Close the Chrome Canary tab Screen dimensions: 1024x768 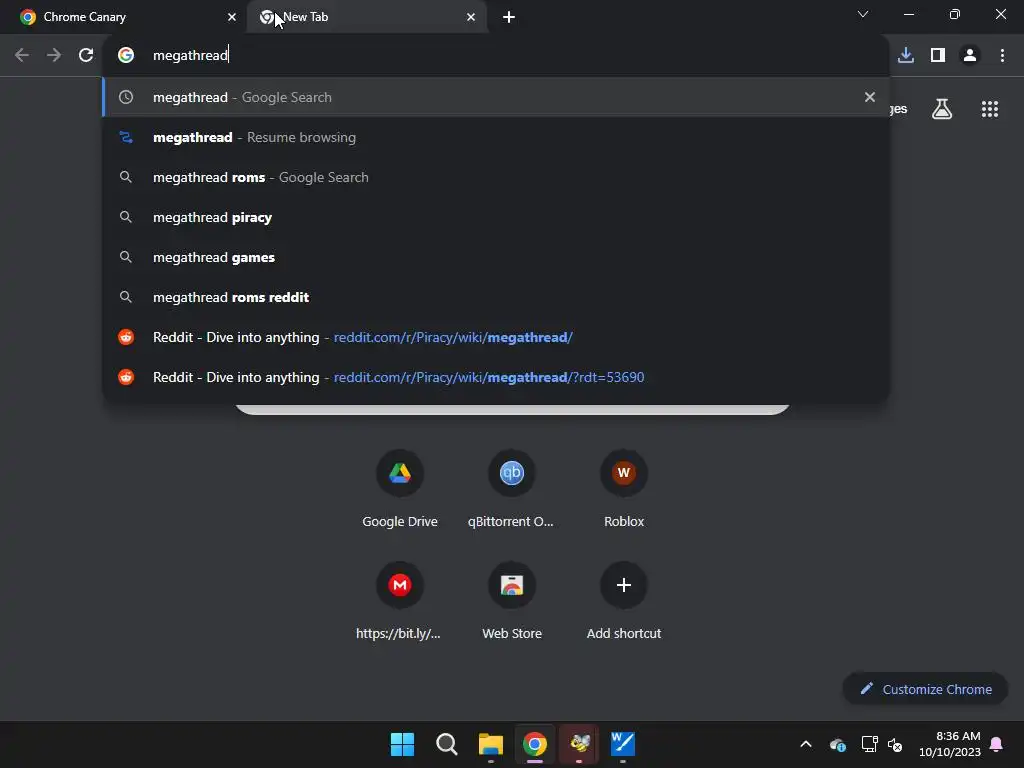[231, 17]
